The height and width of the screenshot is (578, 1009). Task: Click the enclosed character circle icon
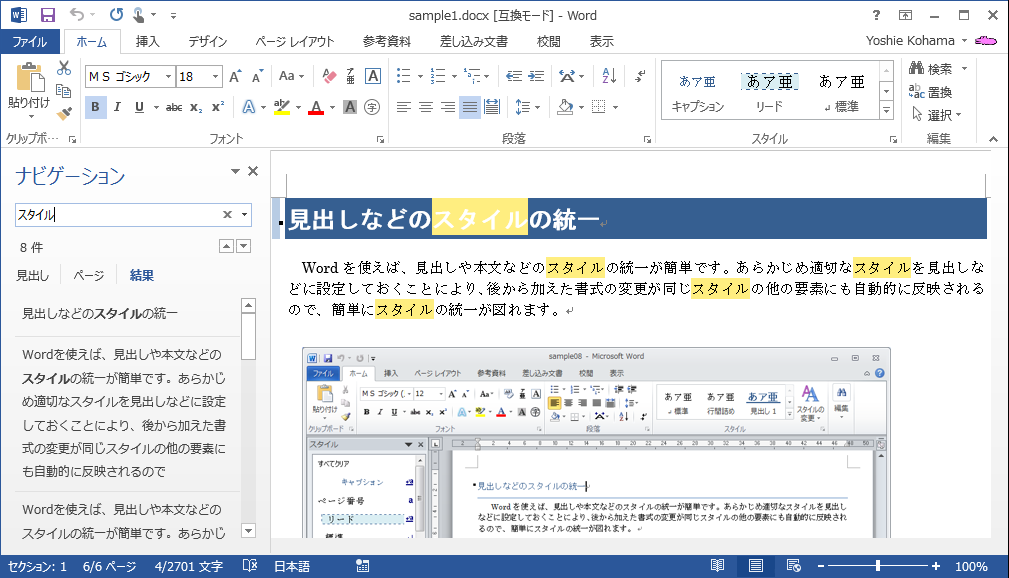(x=372, y=107)
